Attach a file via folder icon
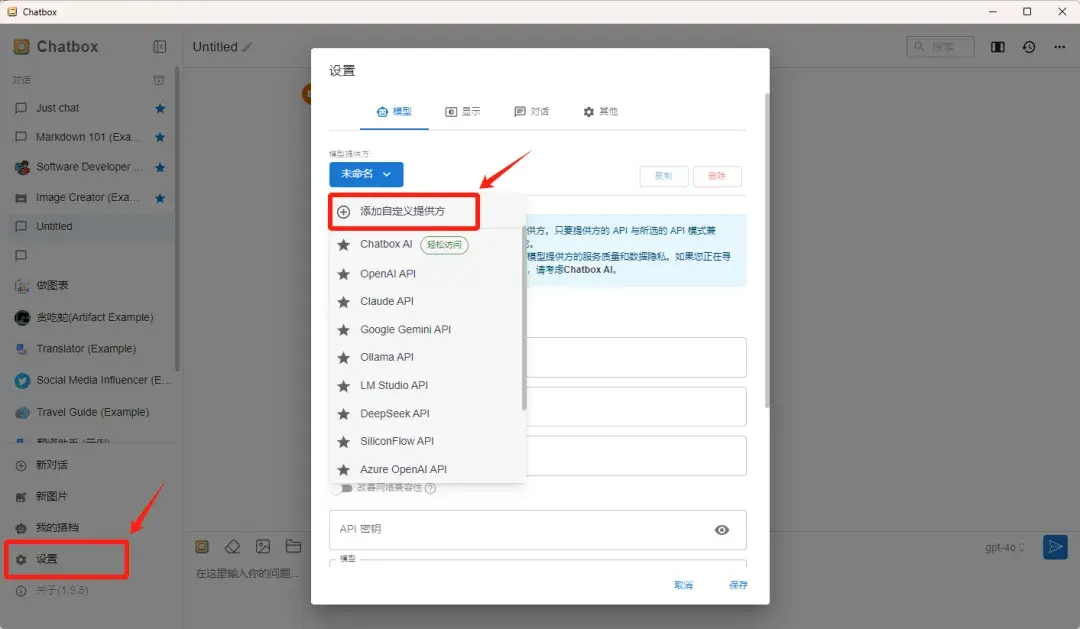 [293, 547]
